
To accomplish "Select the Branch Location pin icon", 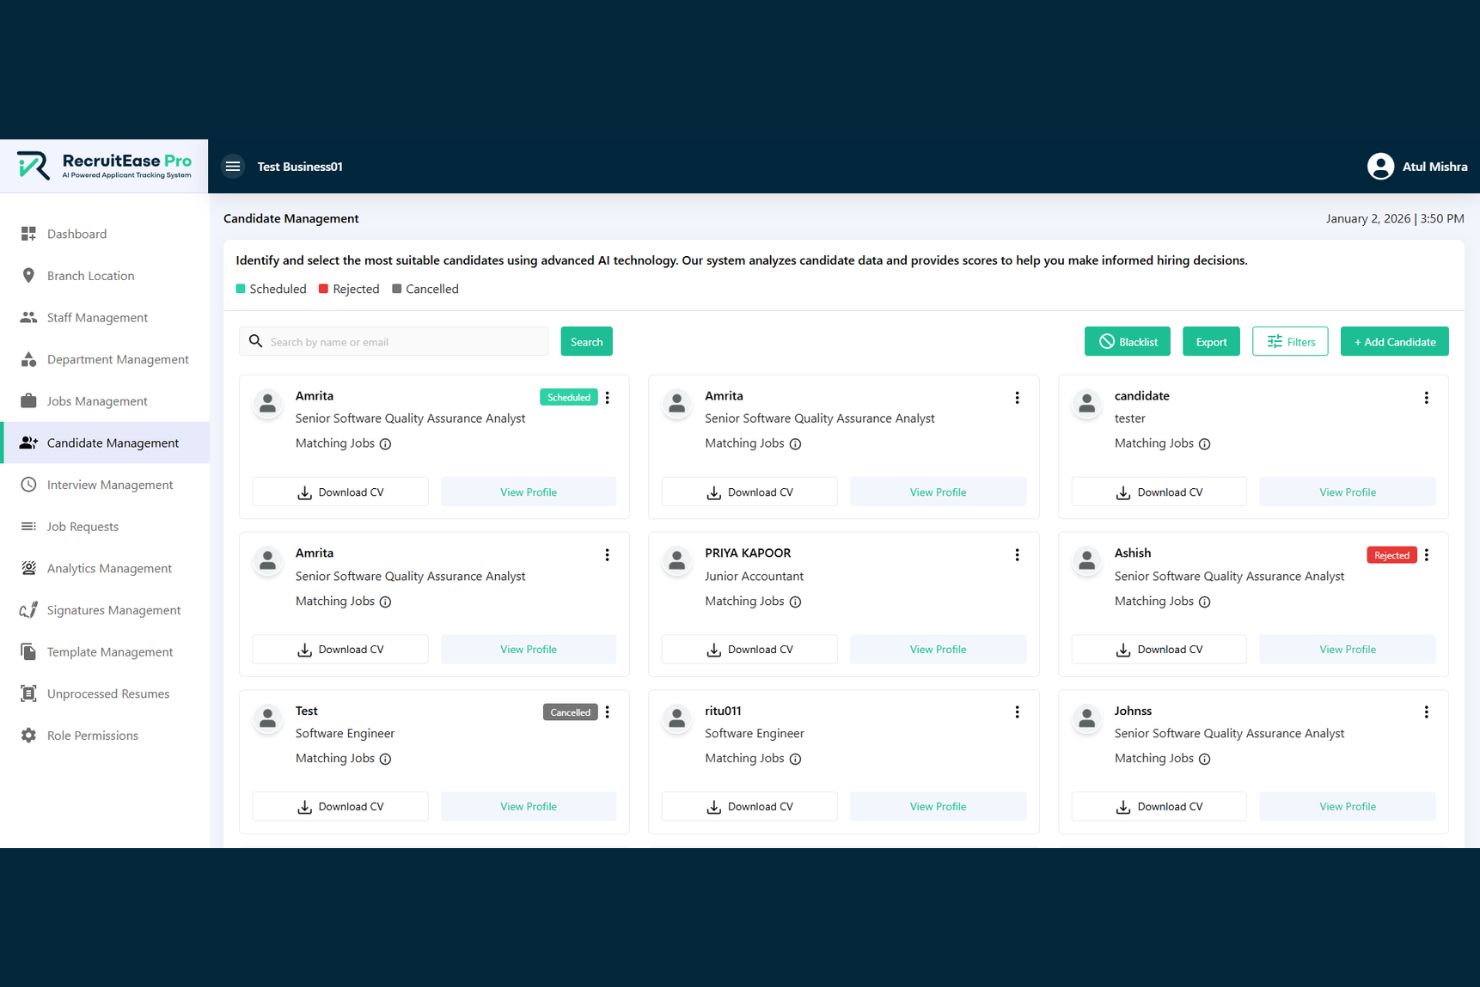I will 28,275.
